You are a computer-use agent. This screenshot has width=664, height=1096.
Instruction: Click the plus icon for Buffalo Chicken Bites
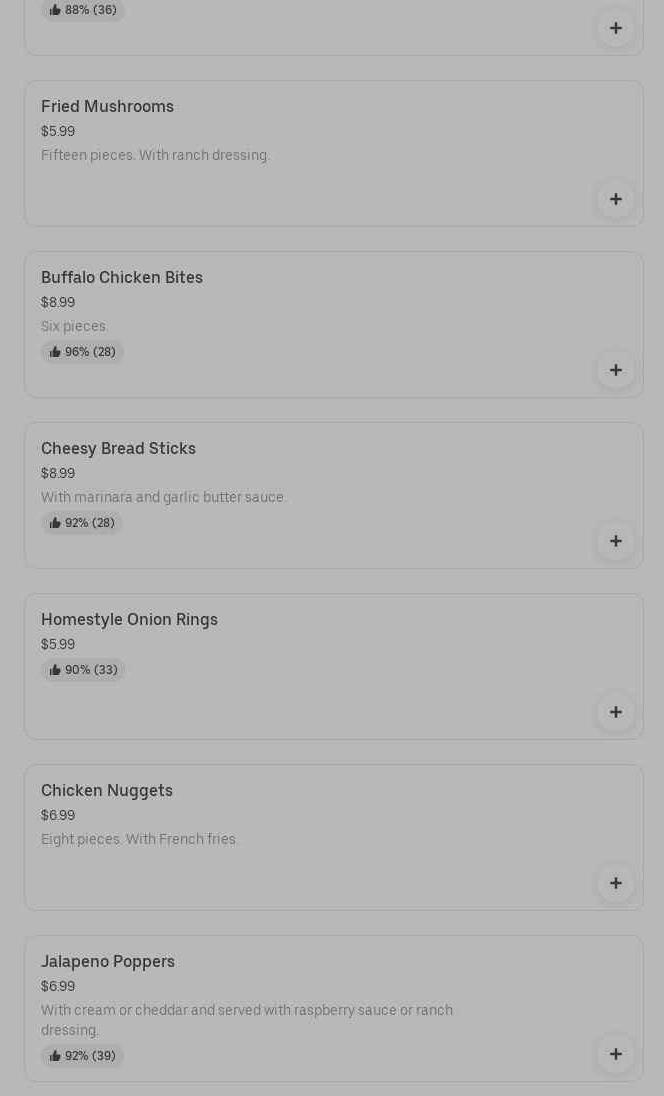tap(615, 370)
